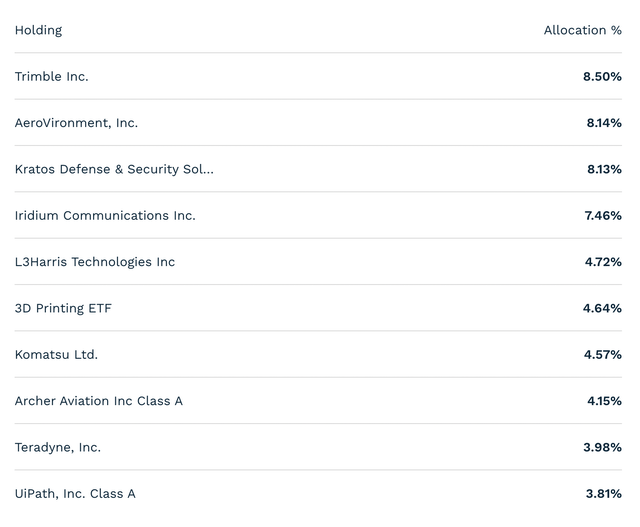
Task: Click Kratos Defense & Security Sol... row
Action: [114, 169]
